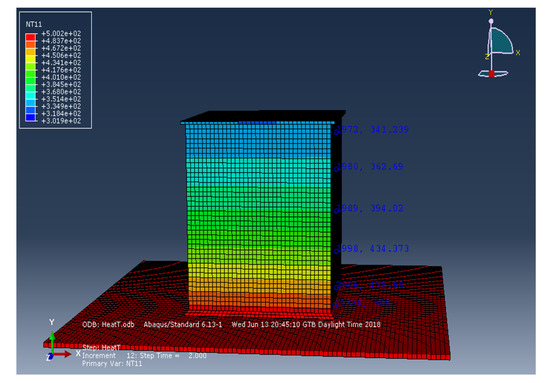Click legend maximum value +5.002e+02

point(61,33)
